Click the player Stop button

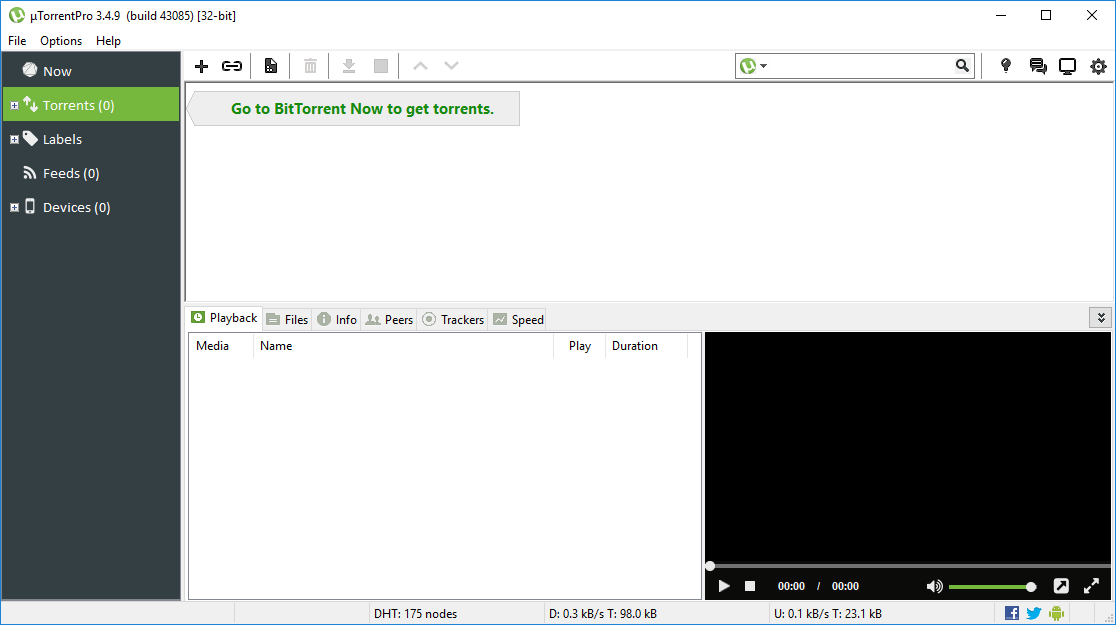point(750,586)
